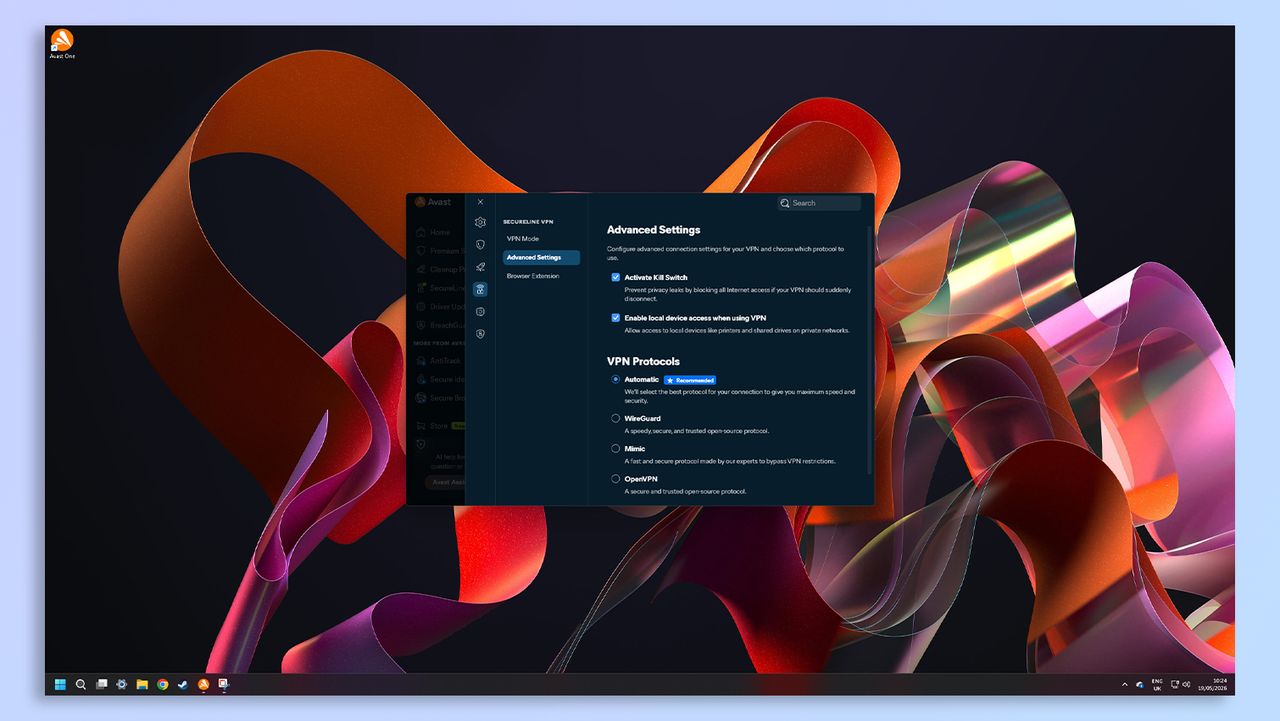Click Home in the dimmed Avast sidebar
The image size is (1280, 721).
pos(433,232)
